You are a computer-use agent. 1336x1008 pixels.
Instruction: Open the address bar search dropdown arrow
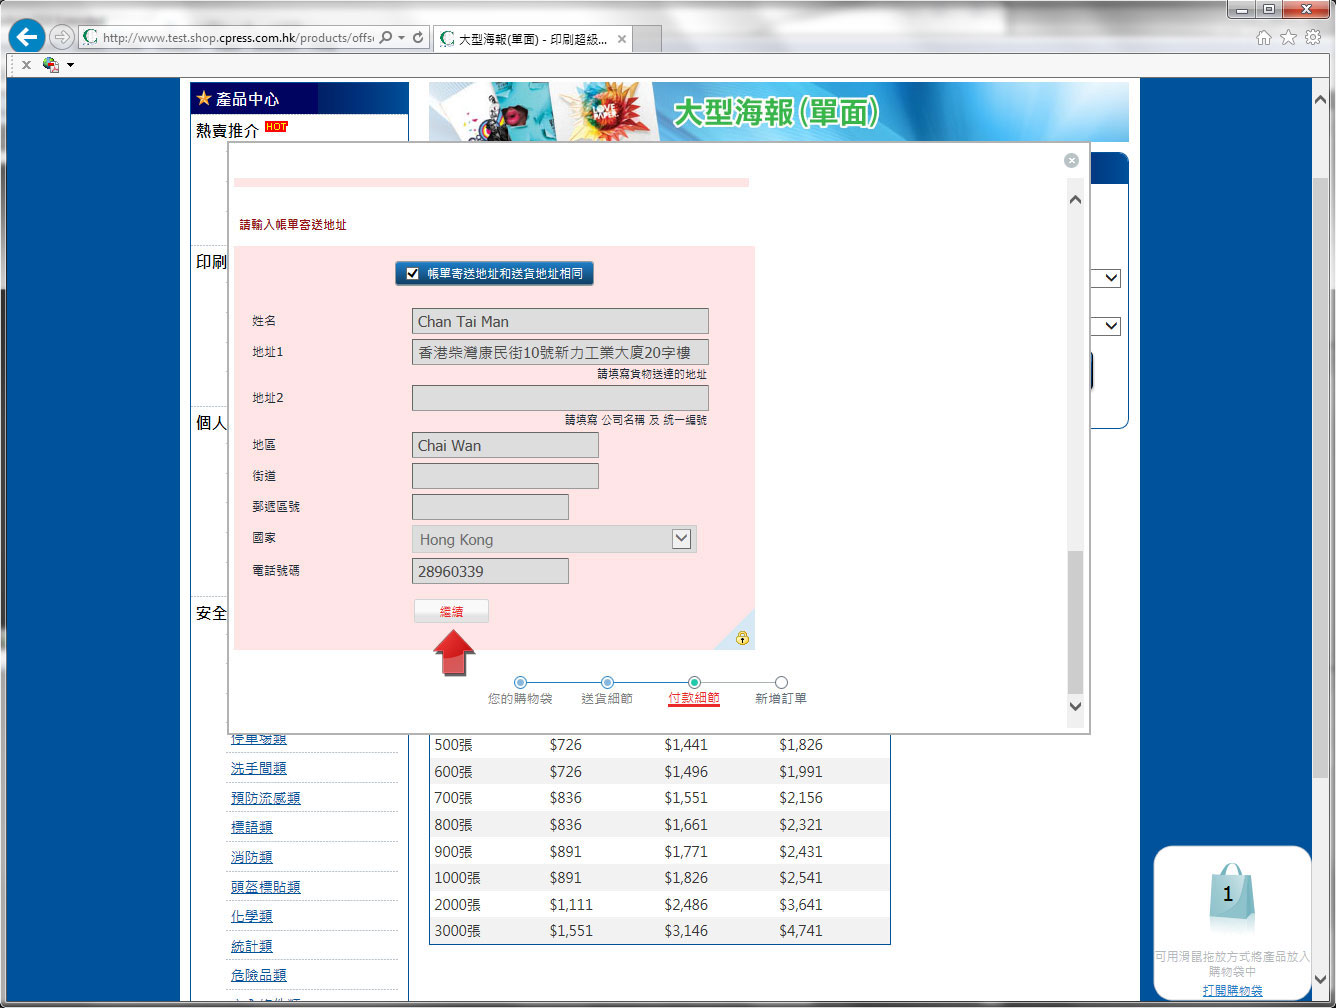click(401, 38)
